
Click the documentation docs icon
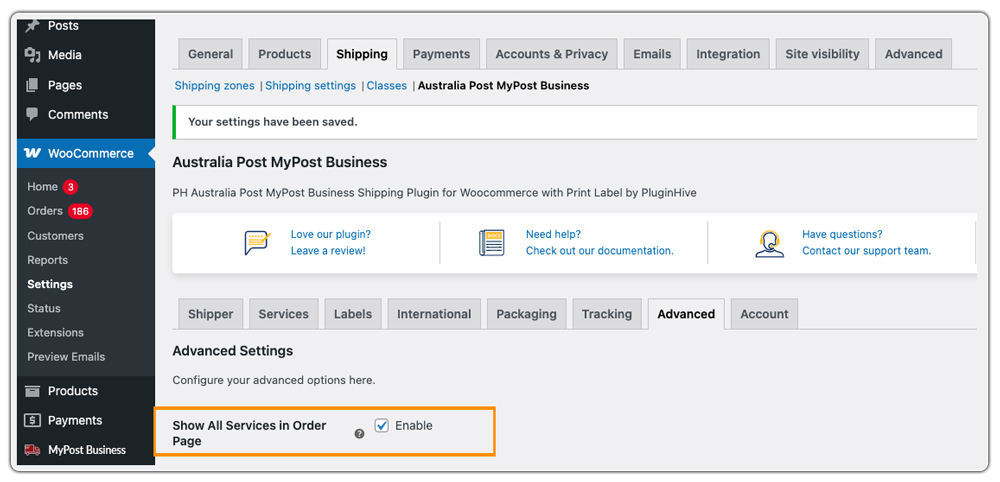click(x=492, y=243)
